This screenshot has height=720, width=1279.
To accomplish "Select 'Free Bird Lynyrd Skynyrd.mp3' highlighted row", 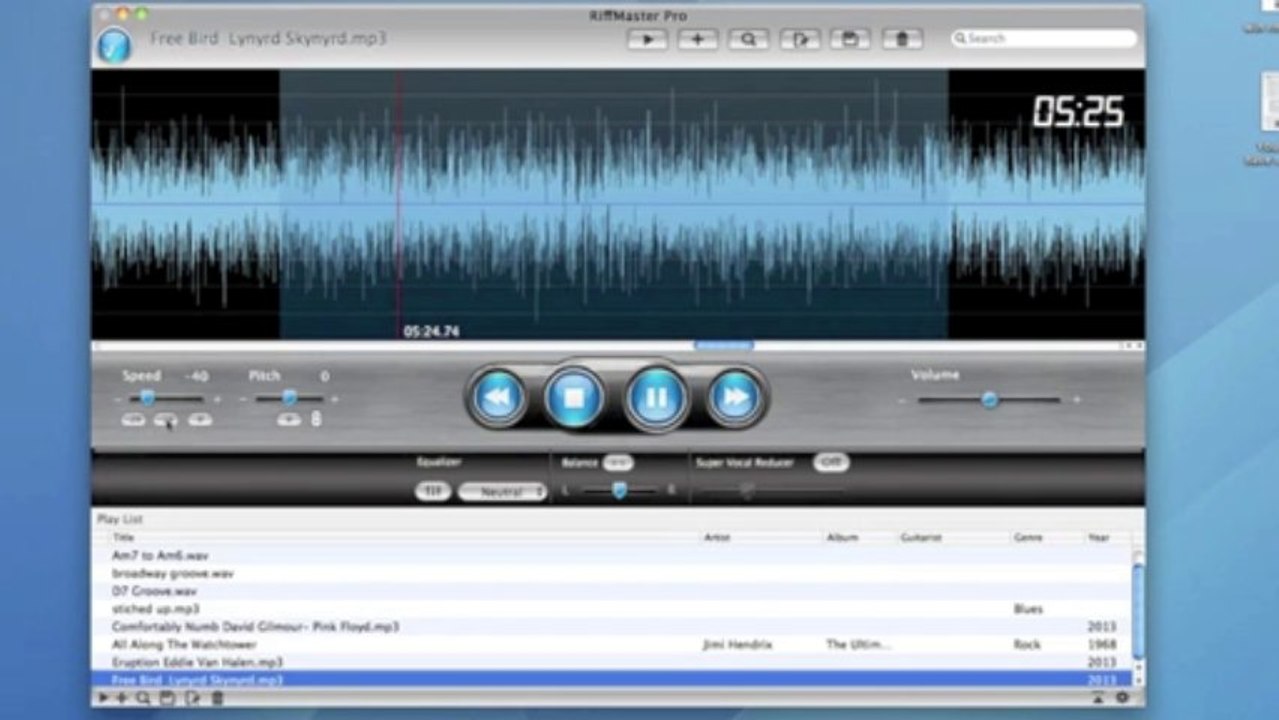I will [x=612, y=680].
